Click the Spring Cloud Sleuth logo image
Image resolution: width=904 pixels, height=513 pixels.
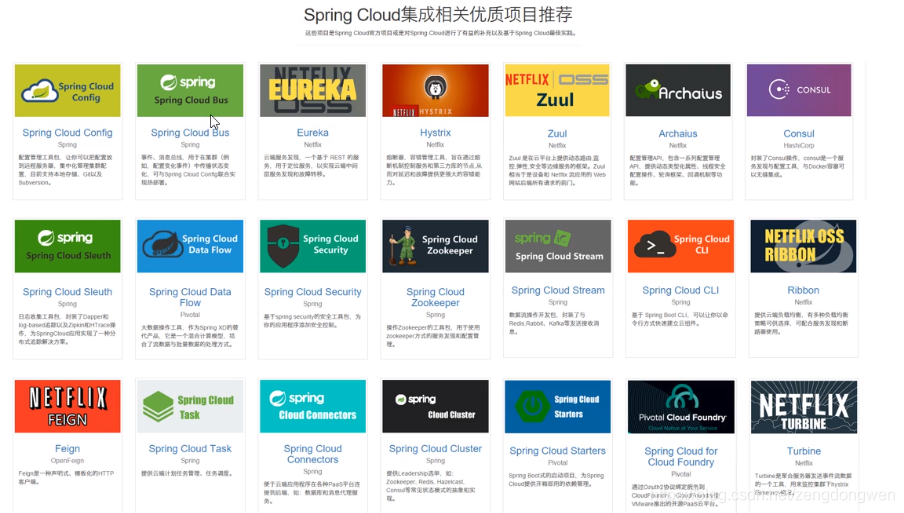pyautogui.click(x=67, y=246)
